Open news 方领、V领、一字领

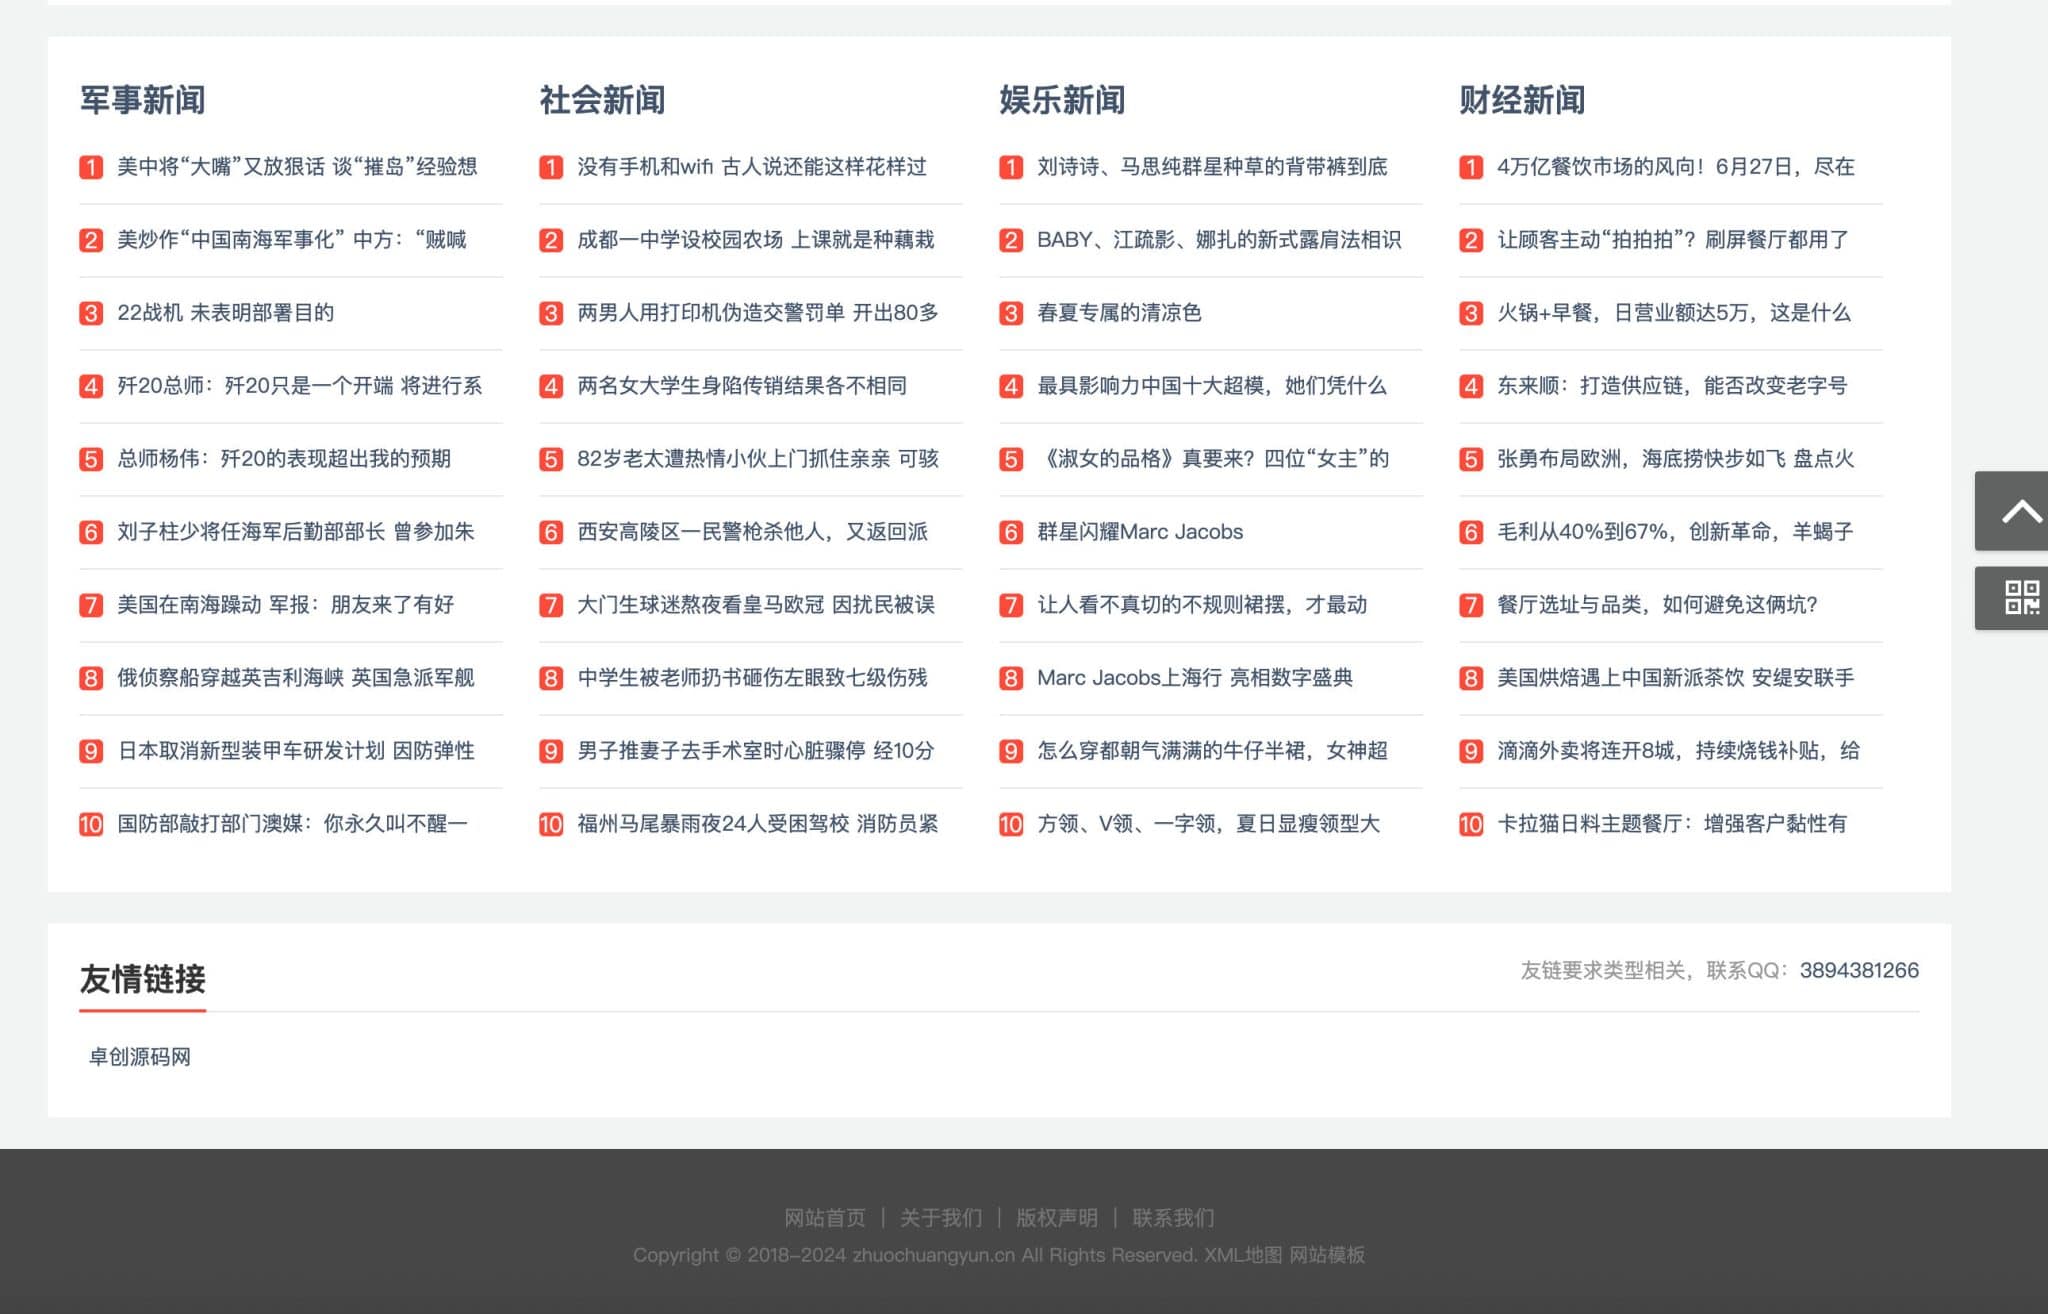coord(1208,824)
